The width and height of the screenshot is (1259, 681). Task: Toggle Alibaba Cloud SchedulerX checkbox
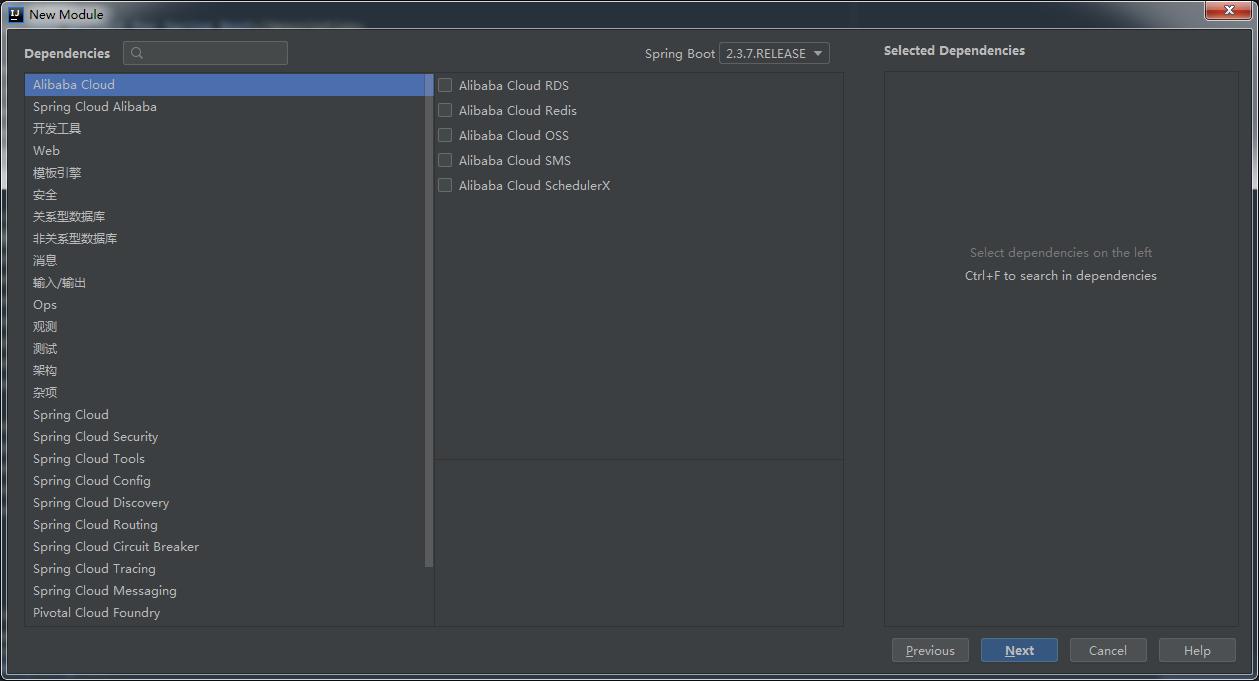pos(445,185)
